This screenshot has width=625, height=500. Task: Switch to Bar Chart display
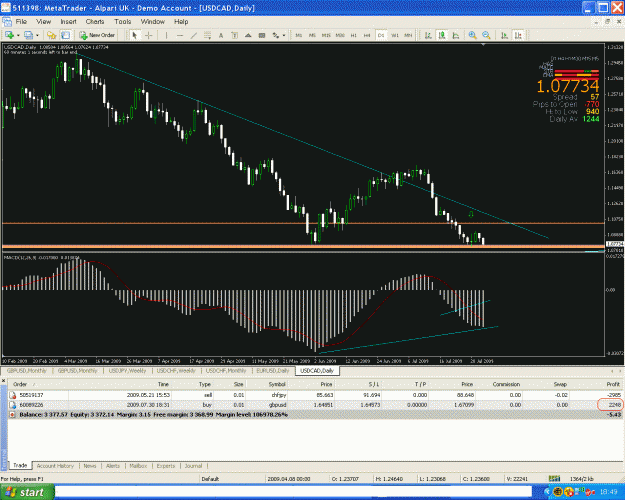click(x=428, y=35)
